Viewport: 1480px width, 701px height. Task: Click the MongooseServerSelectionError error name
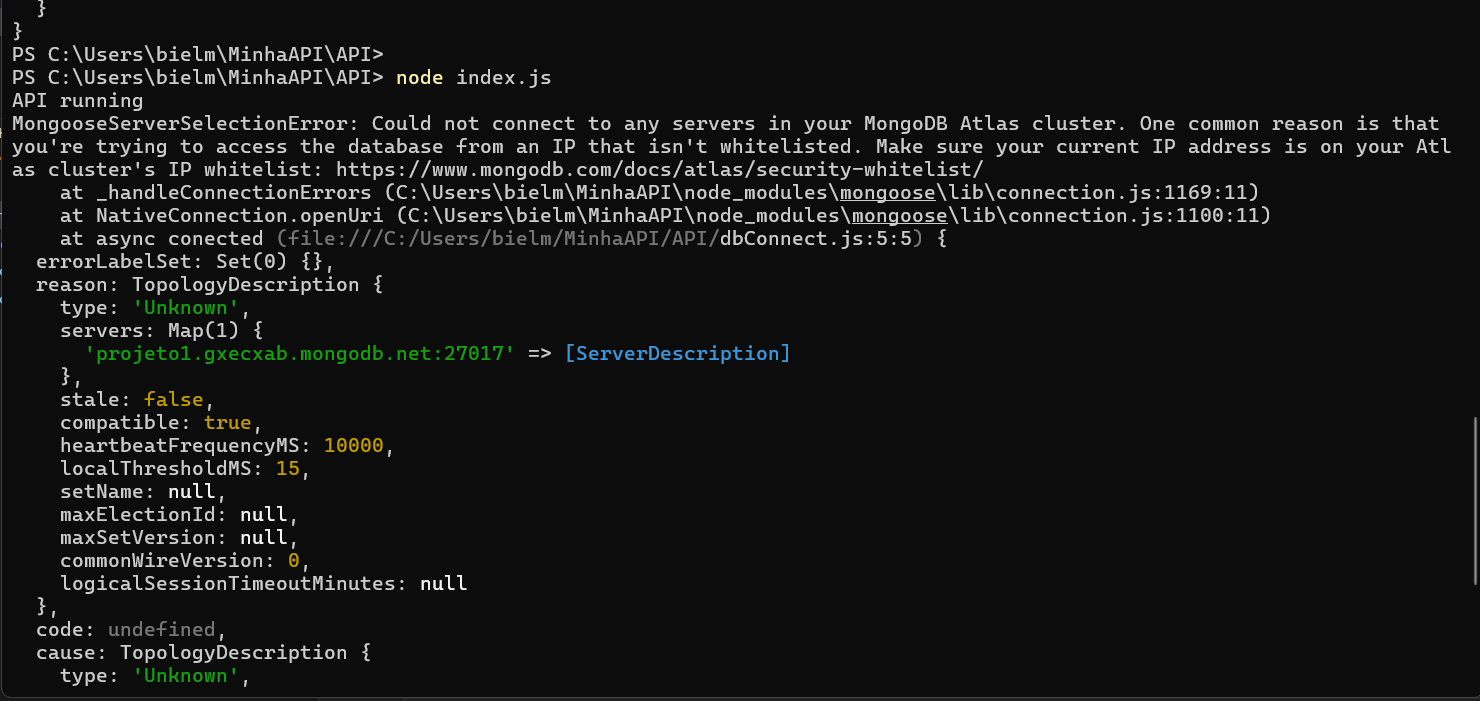(x=186, y=124)
